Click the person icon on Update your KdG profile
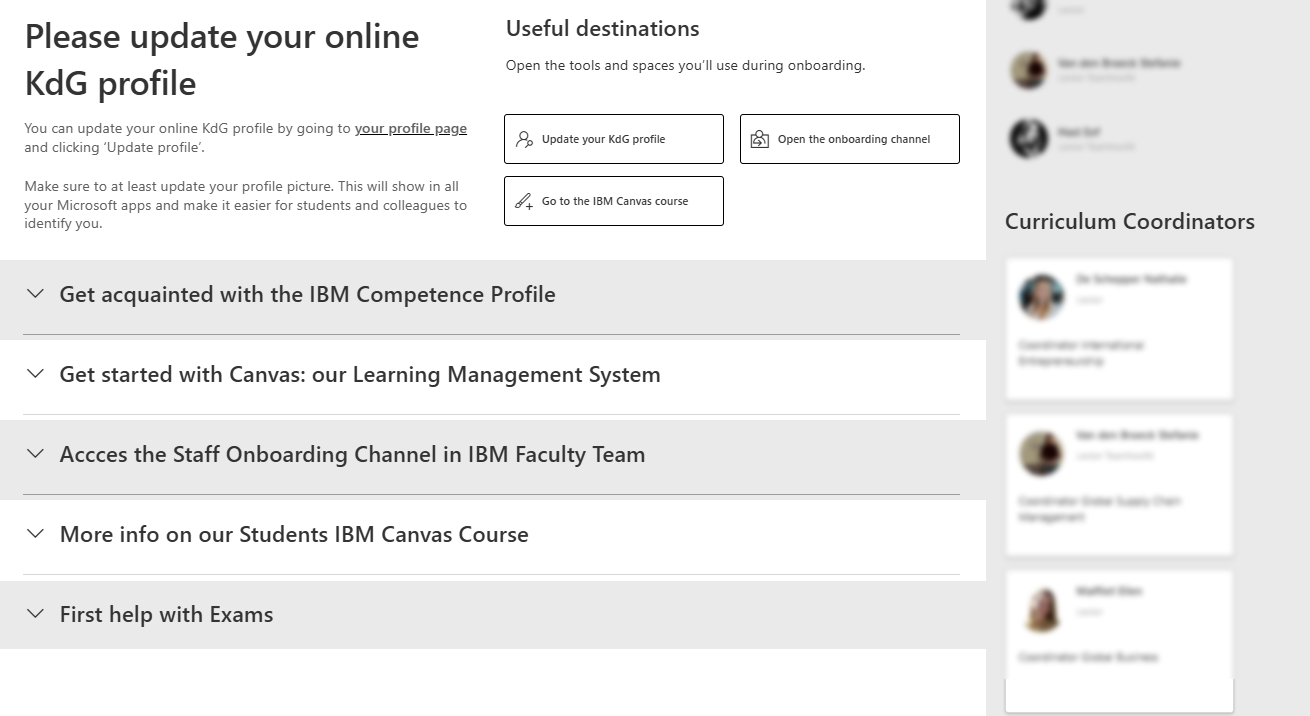Screen dimensions: 1310x716 click(524, 139)
